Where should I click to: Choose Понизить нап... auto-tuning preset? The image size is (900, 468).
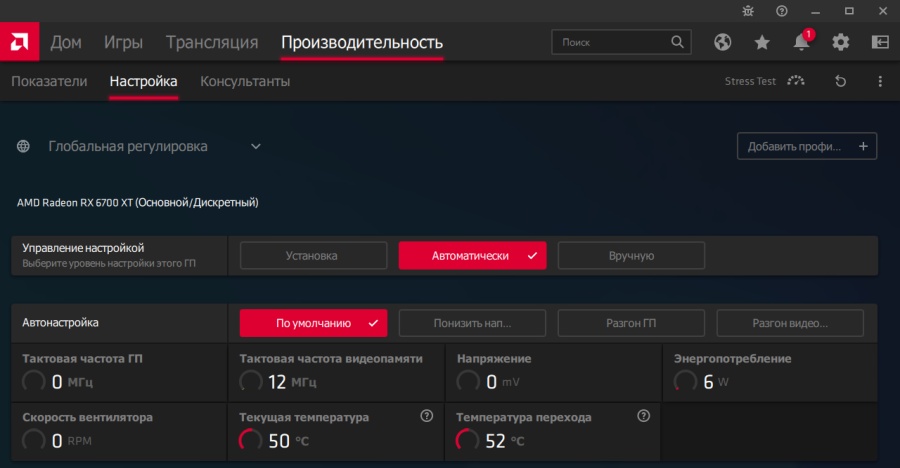472,323
